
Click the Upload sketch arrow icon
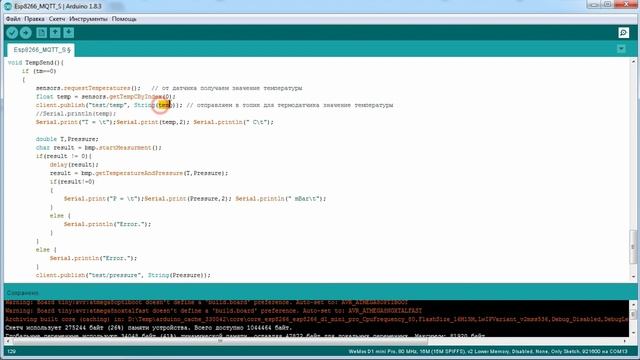[x=26, y=33]
